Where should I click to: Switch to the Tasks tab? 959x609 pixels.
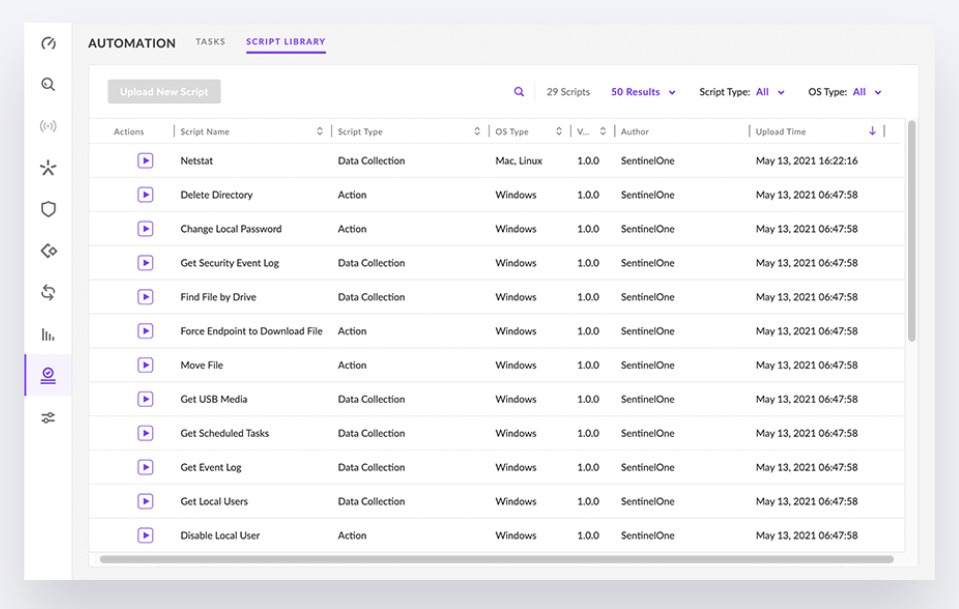tap(210, 42)
